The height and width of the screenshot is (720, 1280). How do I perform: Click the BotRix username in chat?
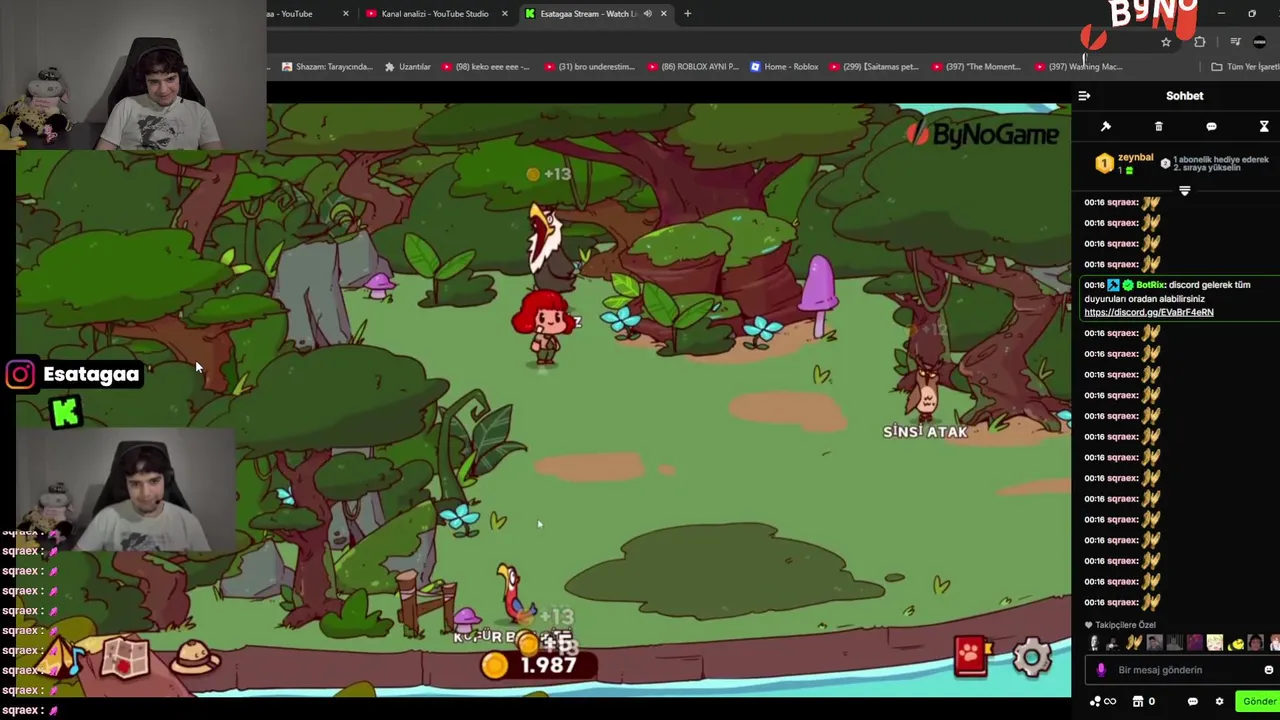pos(1150,285)
